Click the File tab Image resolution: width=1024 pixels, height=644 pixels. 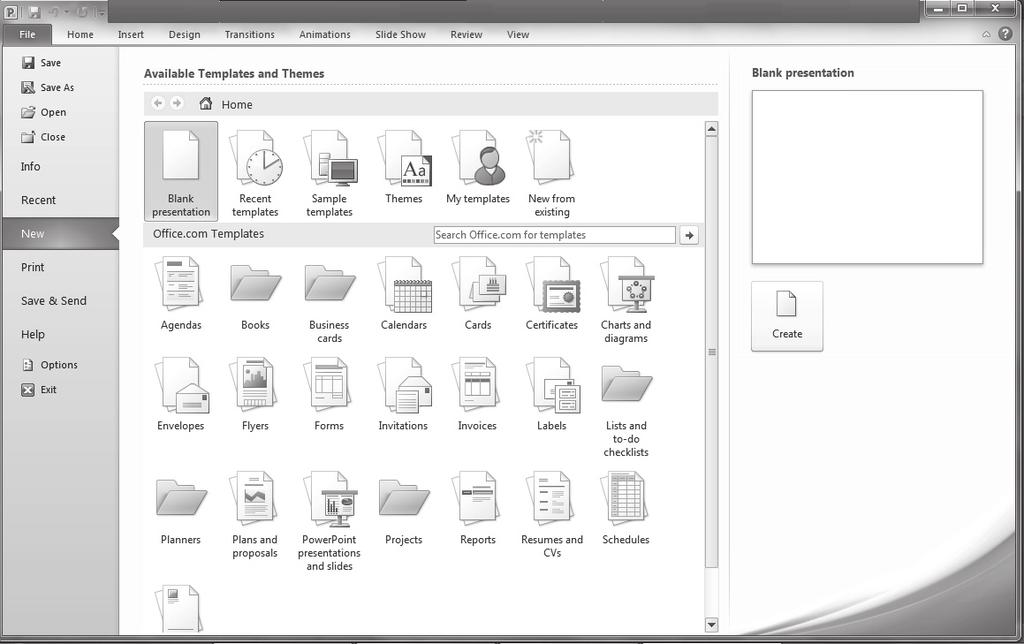coord(27,35)
